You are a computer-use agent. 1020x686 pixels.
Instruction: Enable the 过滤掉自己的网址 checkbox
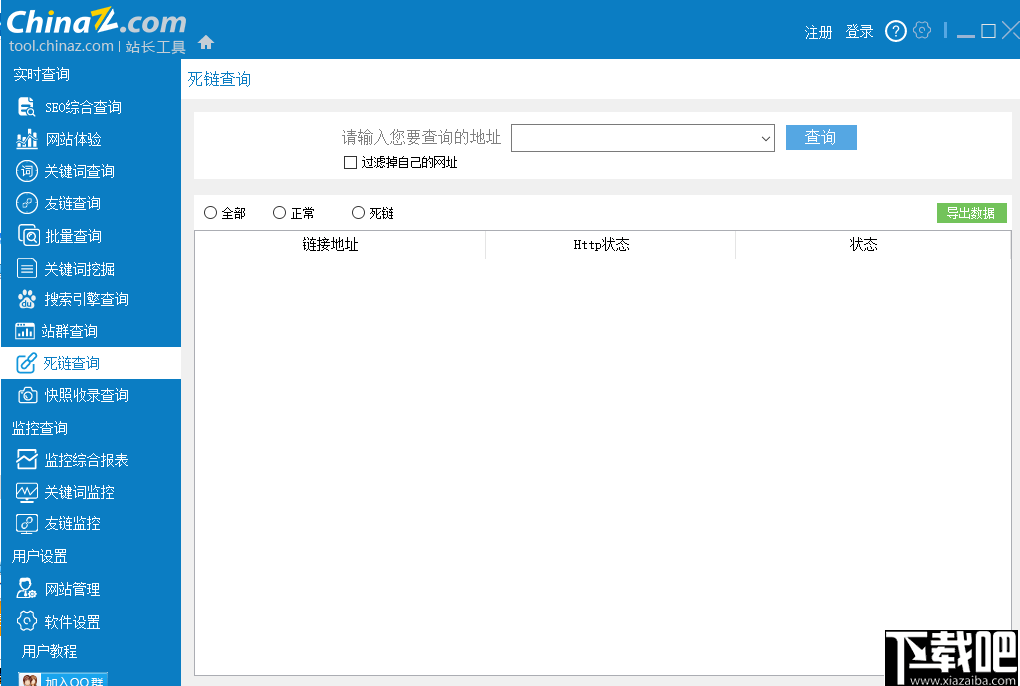[x=351, y=161]
